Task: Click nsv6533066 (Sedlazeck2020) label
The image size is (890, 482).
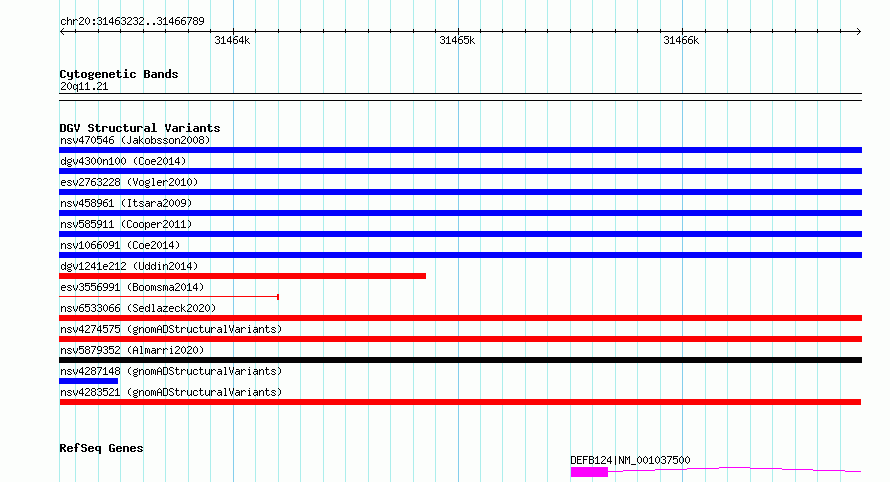Action: (x=138, y=308)
